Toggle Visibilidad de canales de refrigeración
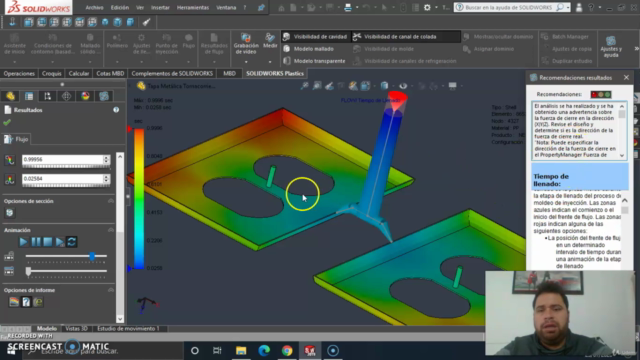This screenshot has height=360, width=640. click(404, 61)
